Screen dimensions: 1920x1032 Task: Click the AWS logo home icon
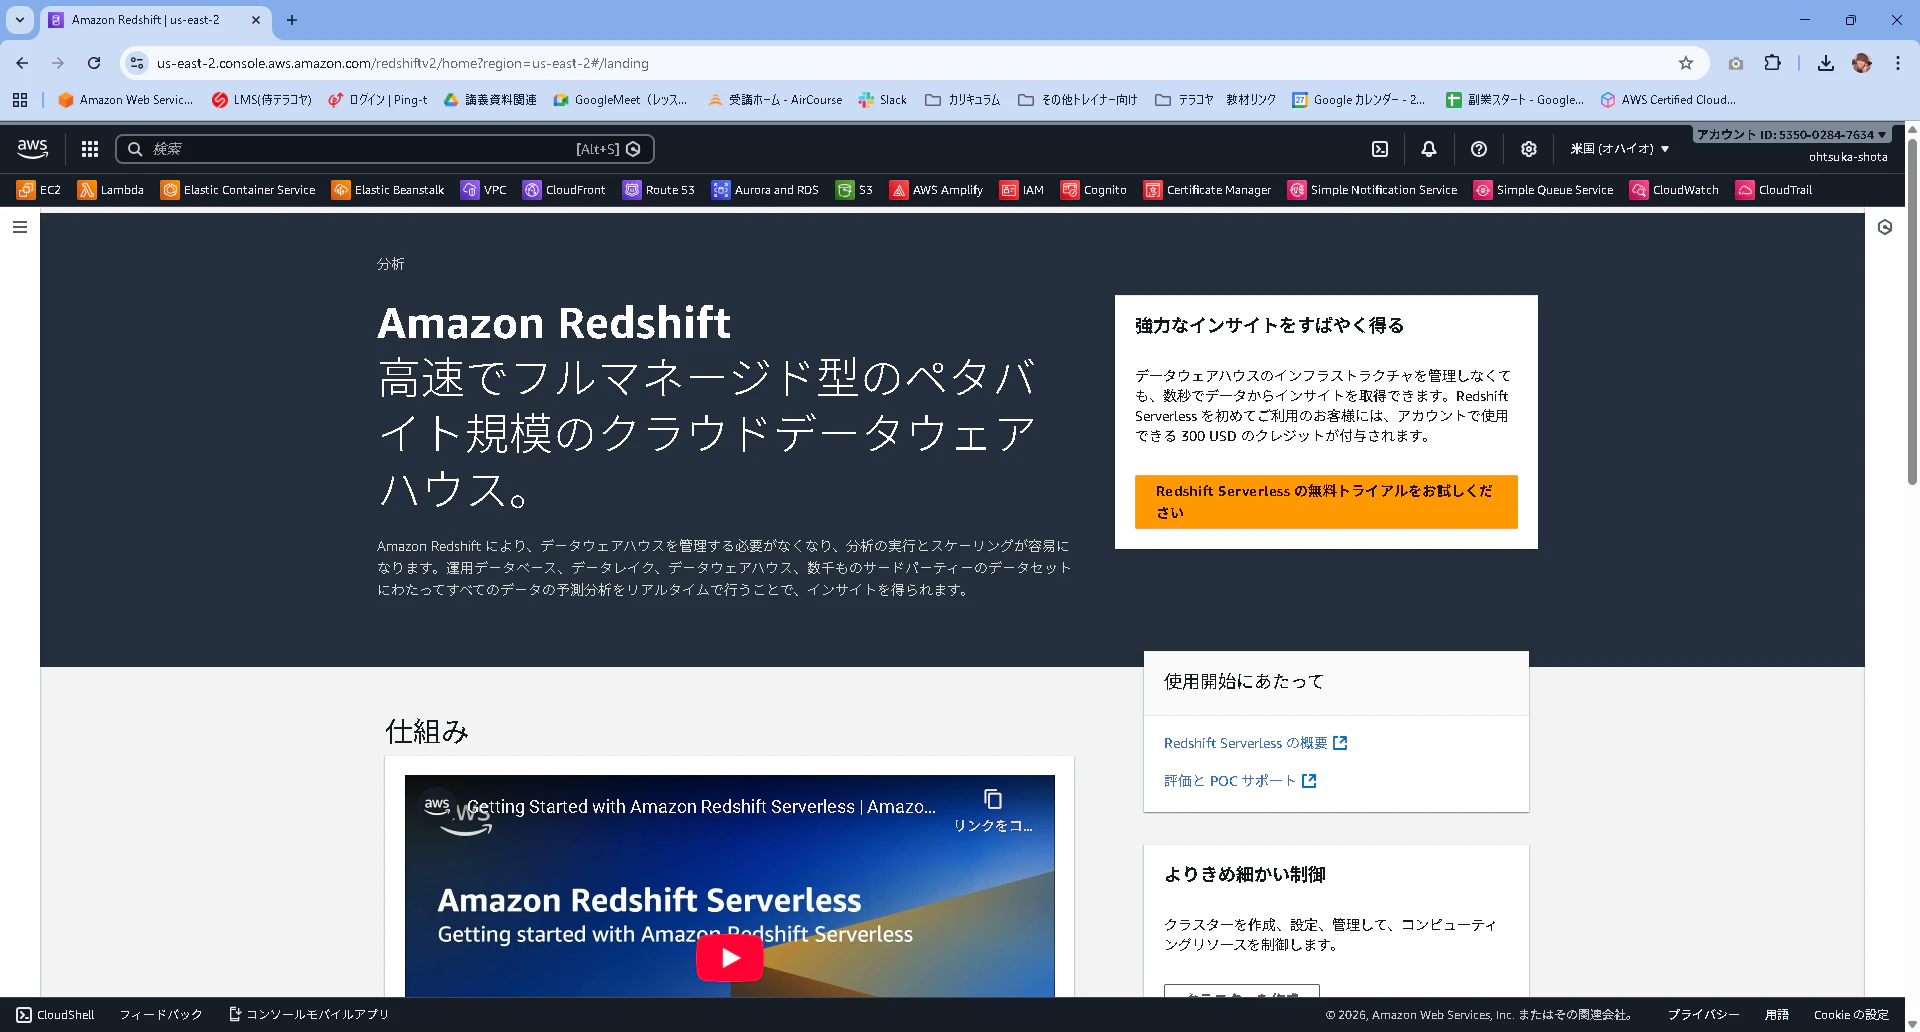click(33, 149)
